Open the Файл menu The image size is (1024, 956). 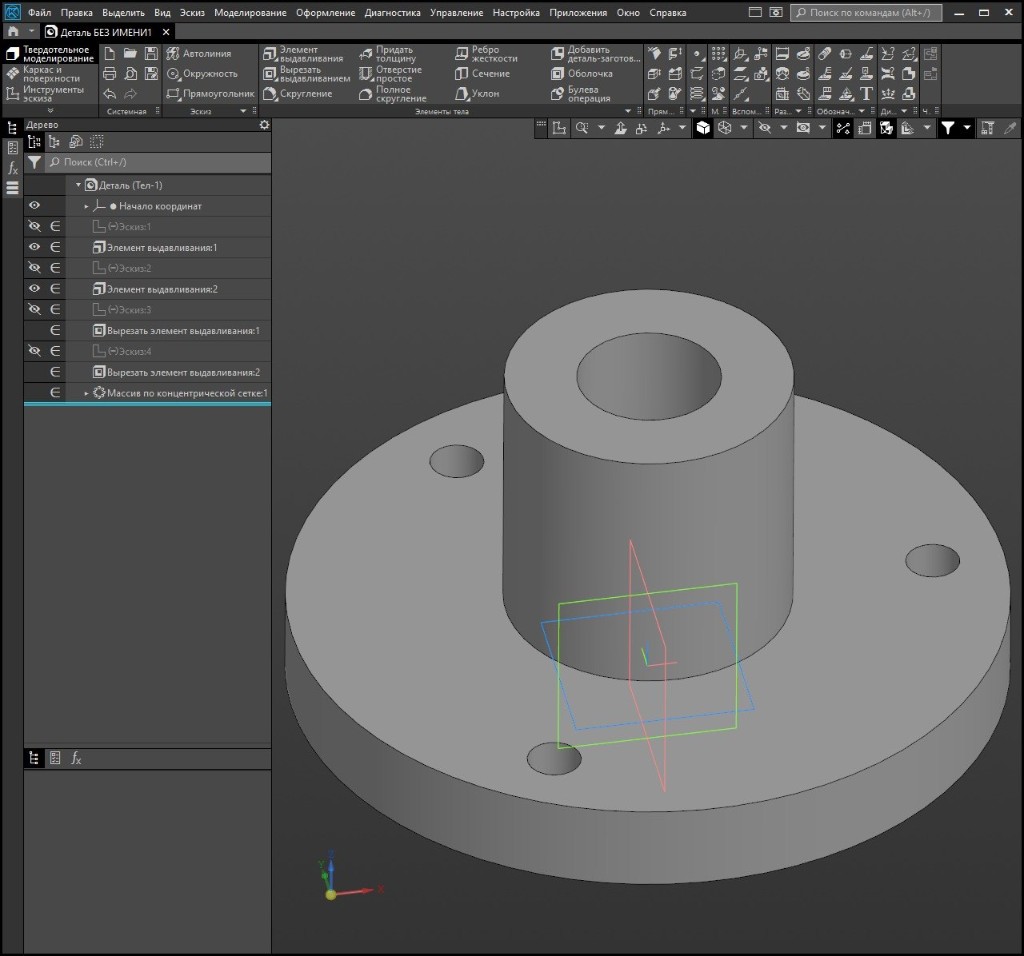(39, 12)
